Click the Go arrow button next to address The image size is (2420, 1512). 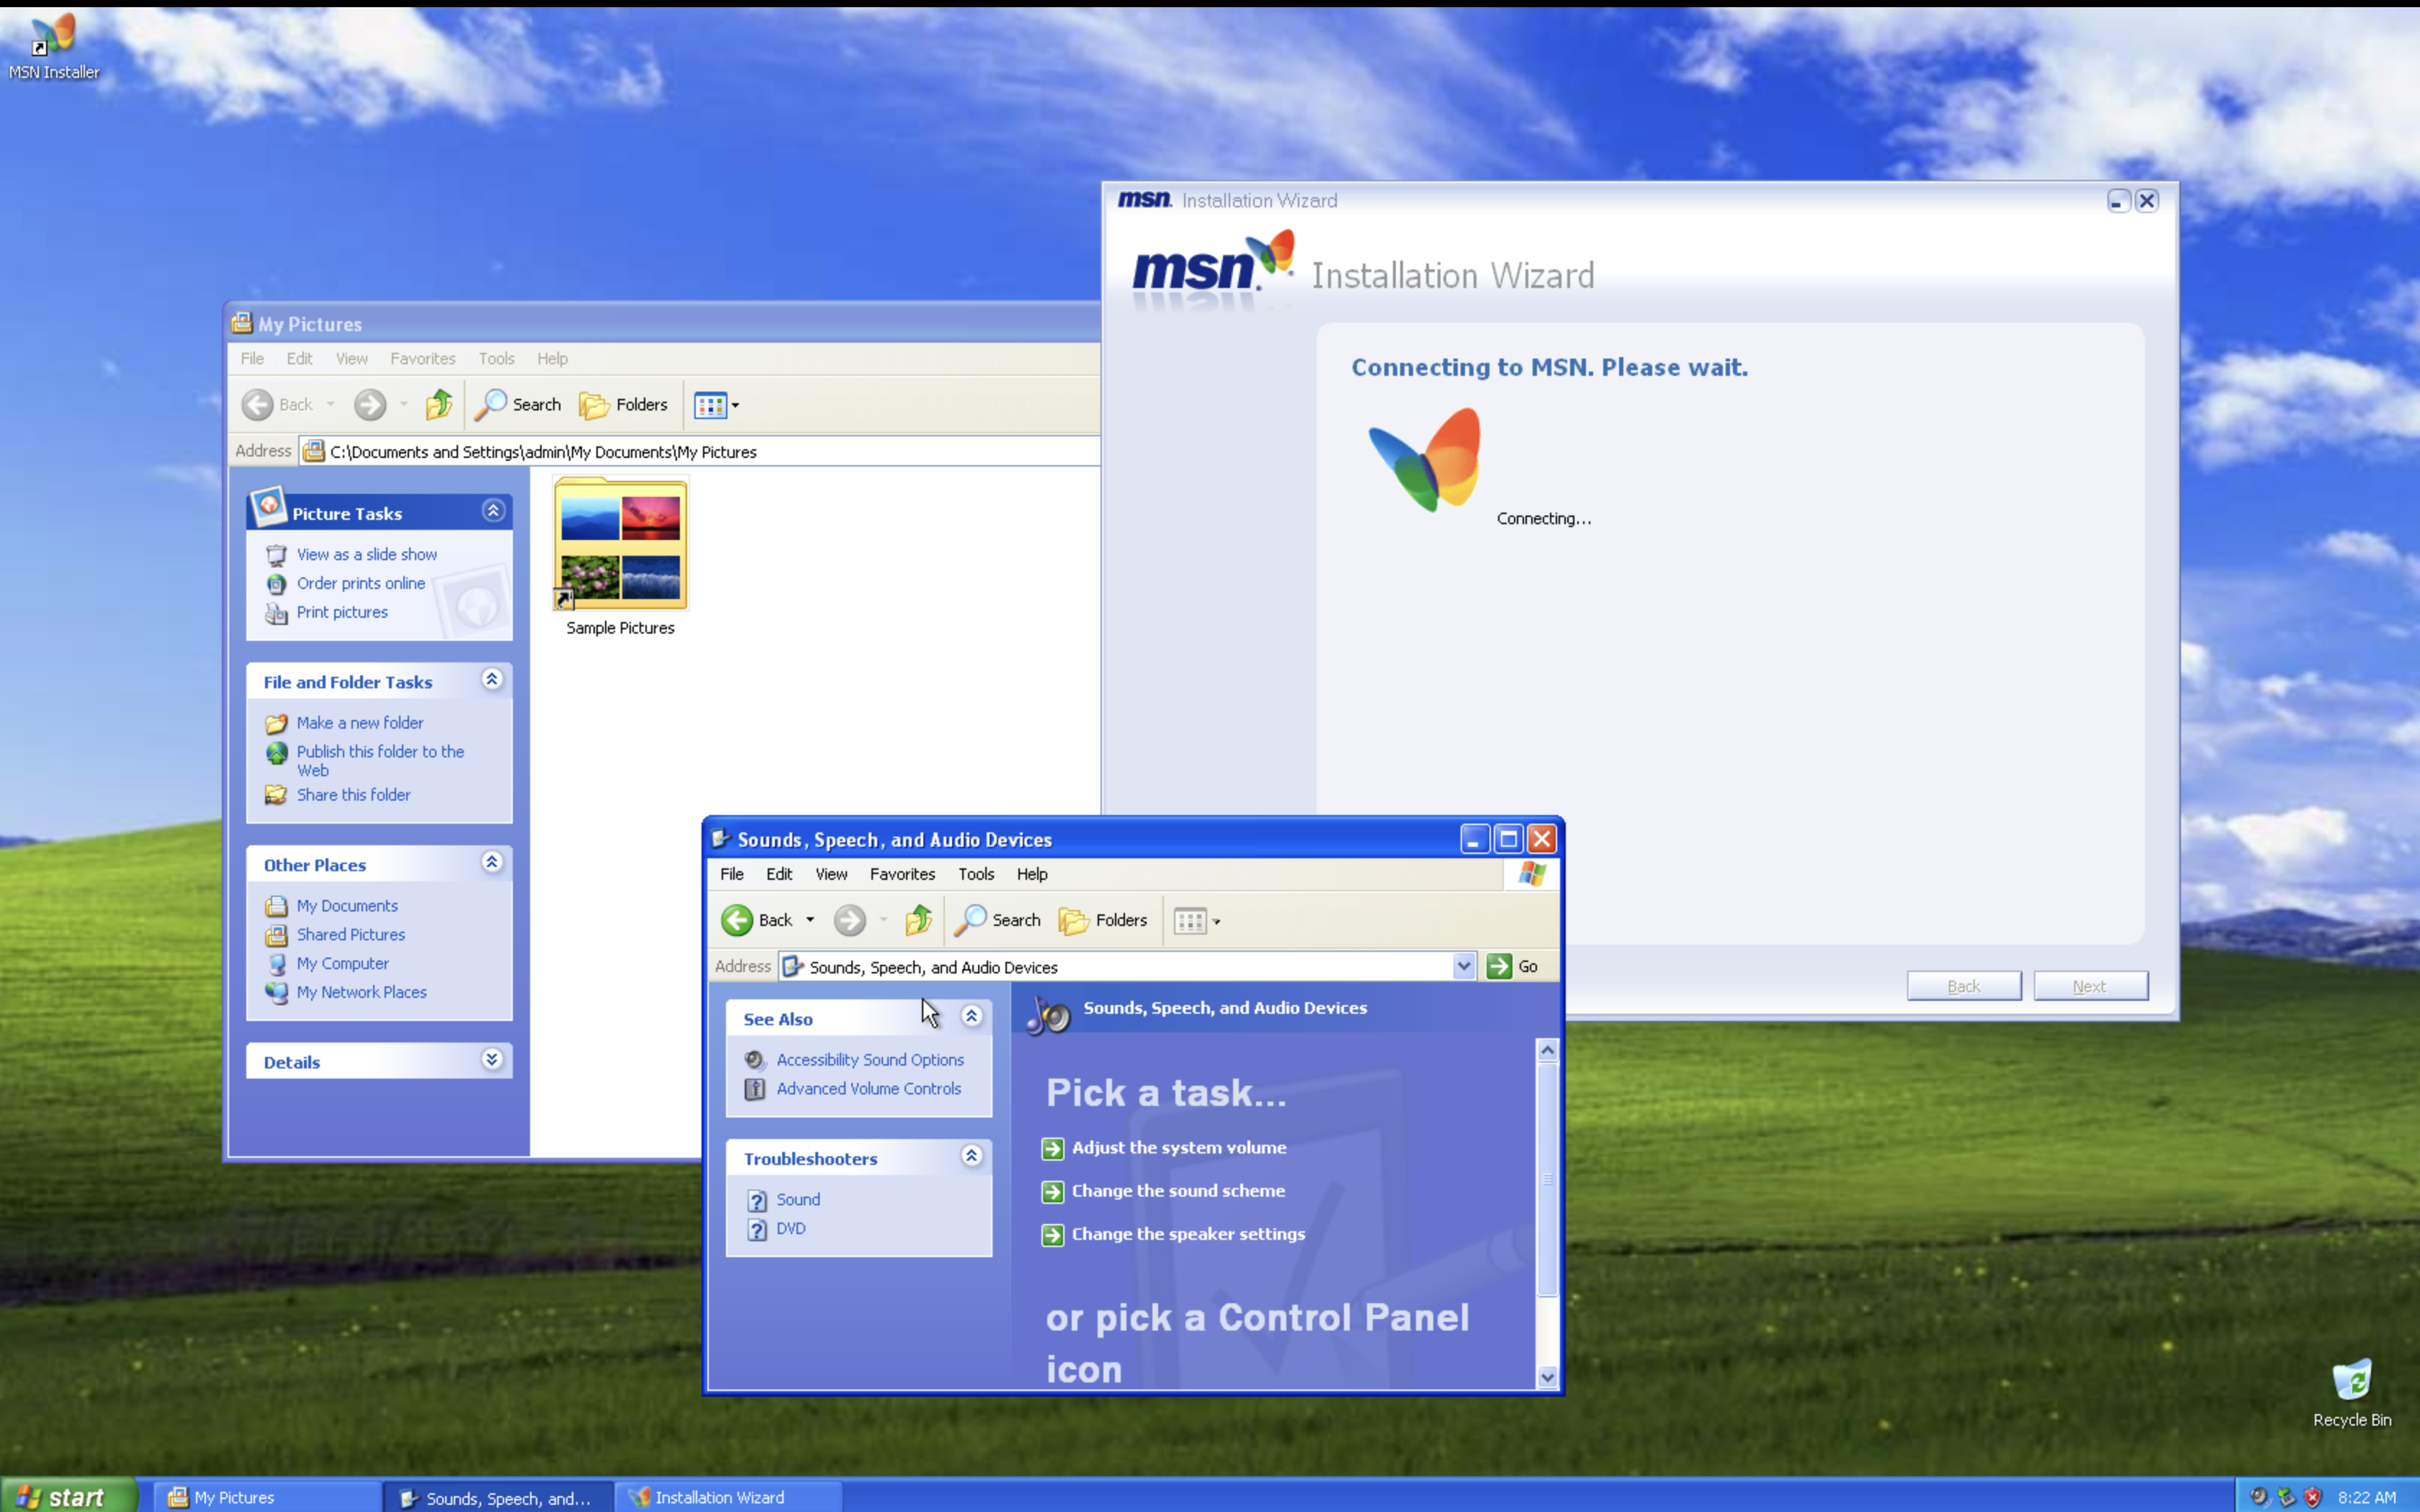coord(1499,966)
